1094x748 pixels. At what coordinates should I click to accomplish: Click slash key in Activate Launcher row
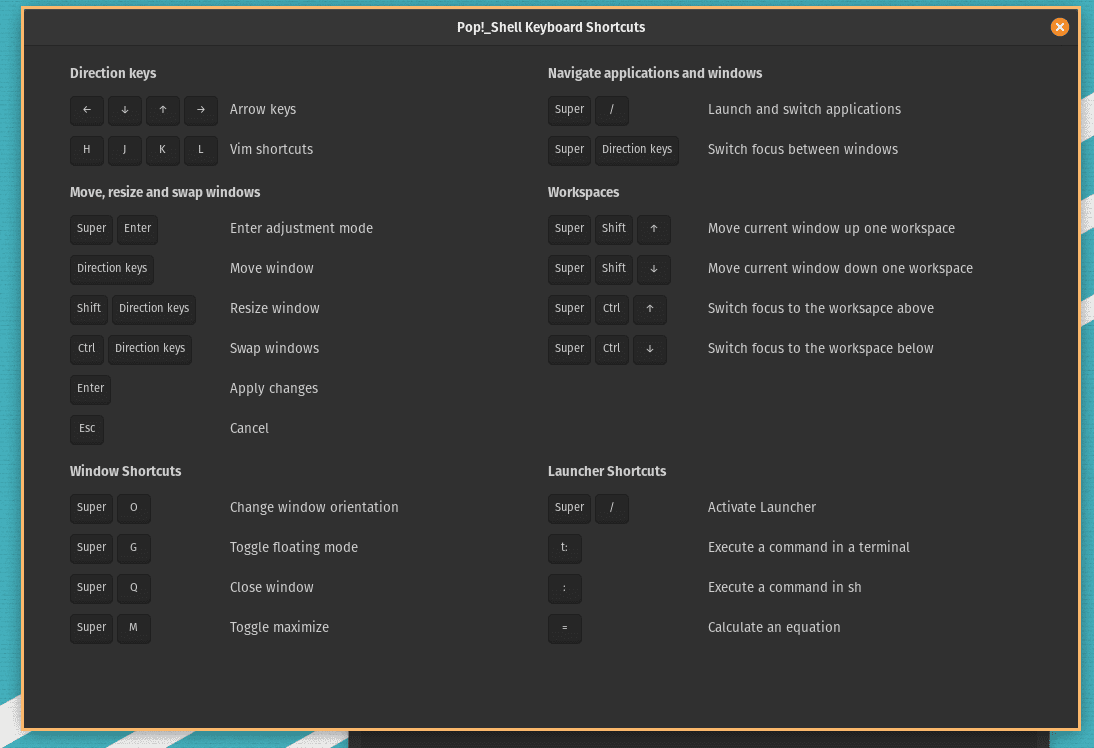[612, 508]
